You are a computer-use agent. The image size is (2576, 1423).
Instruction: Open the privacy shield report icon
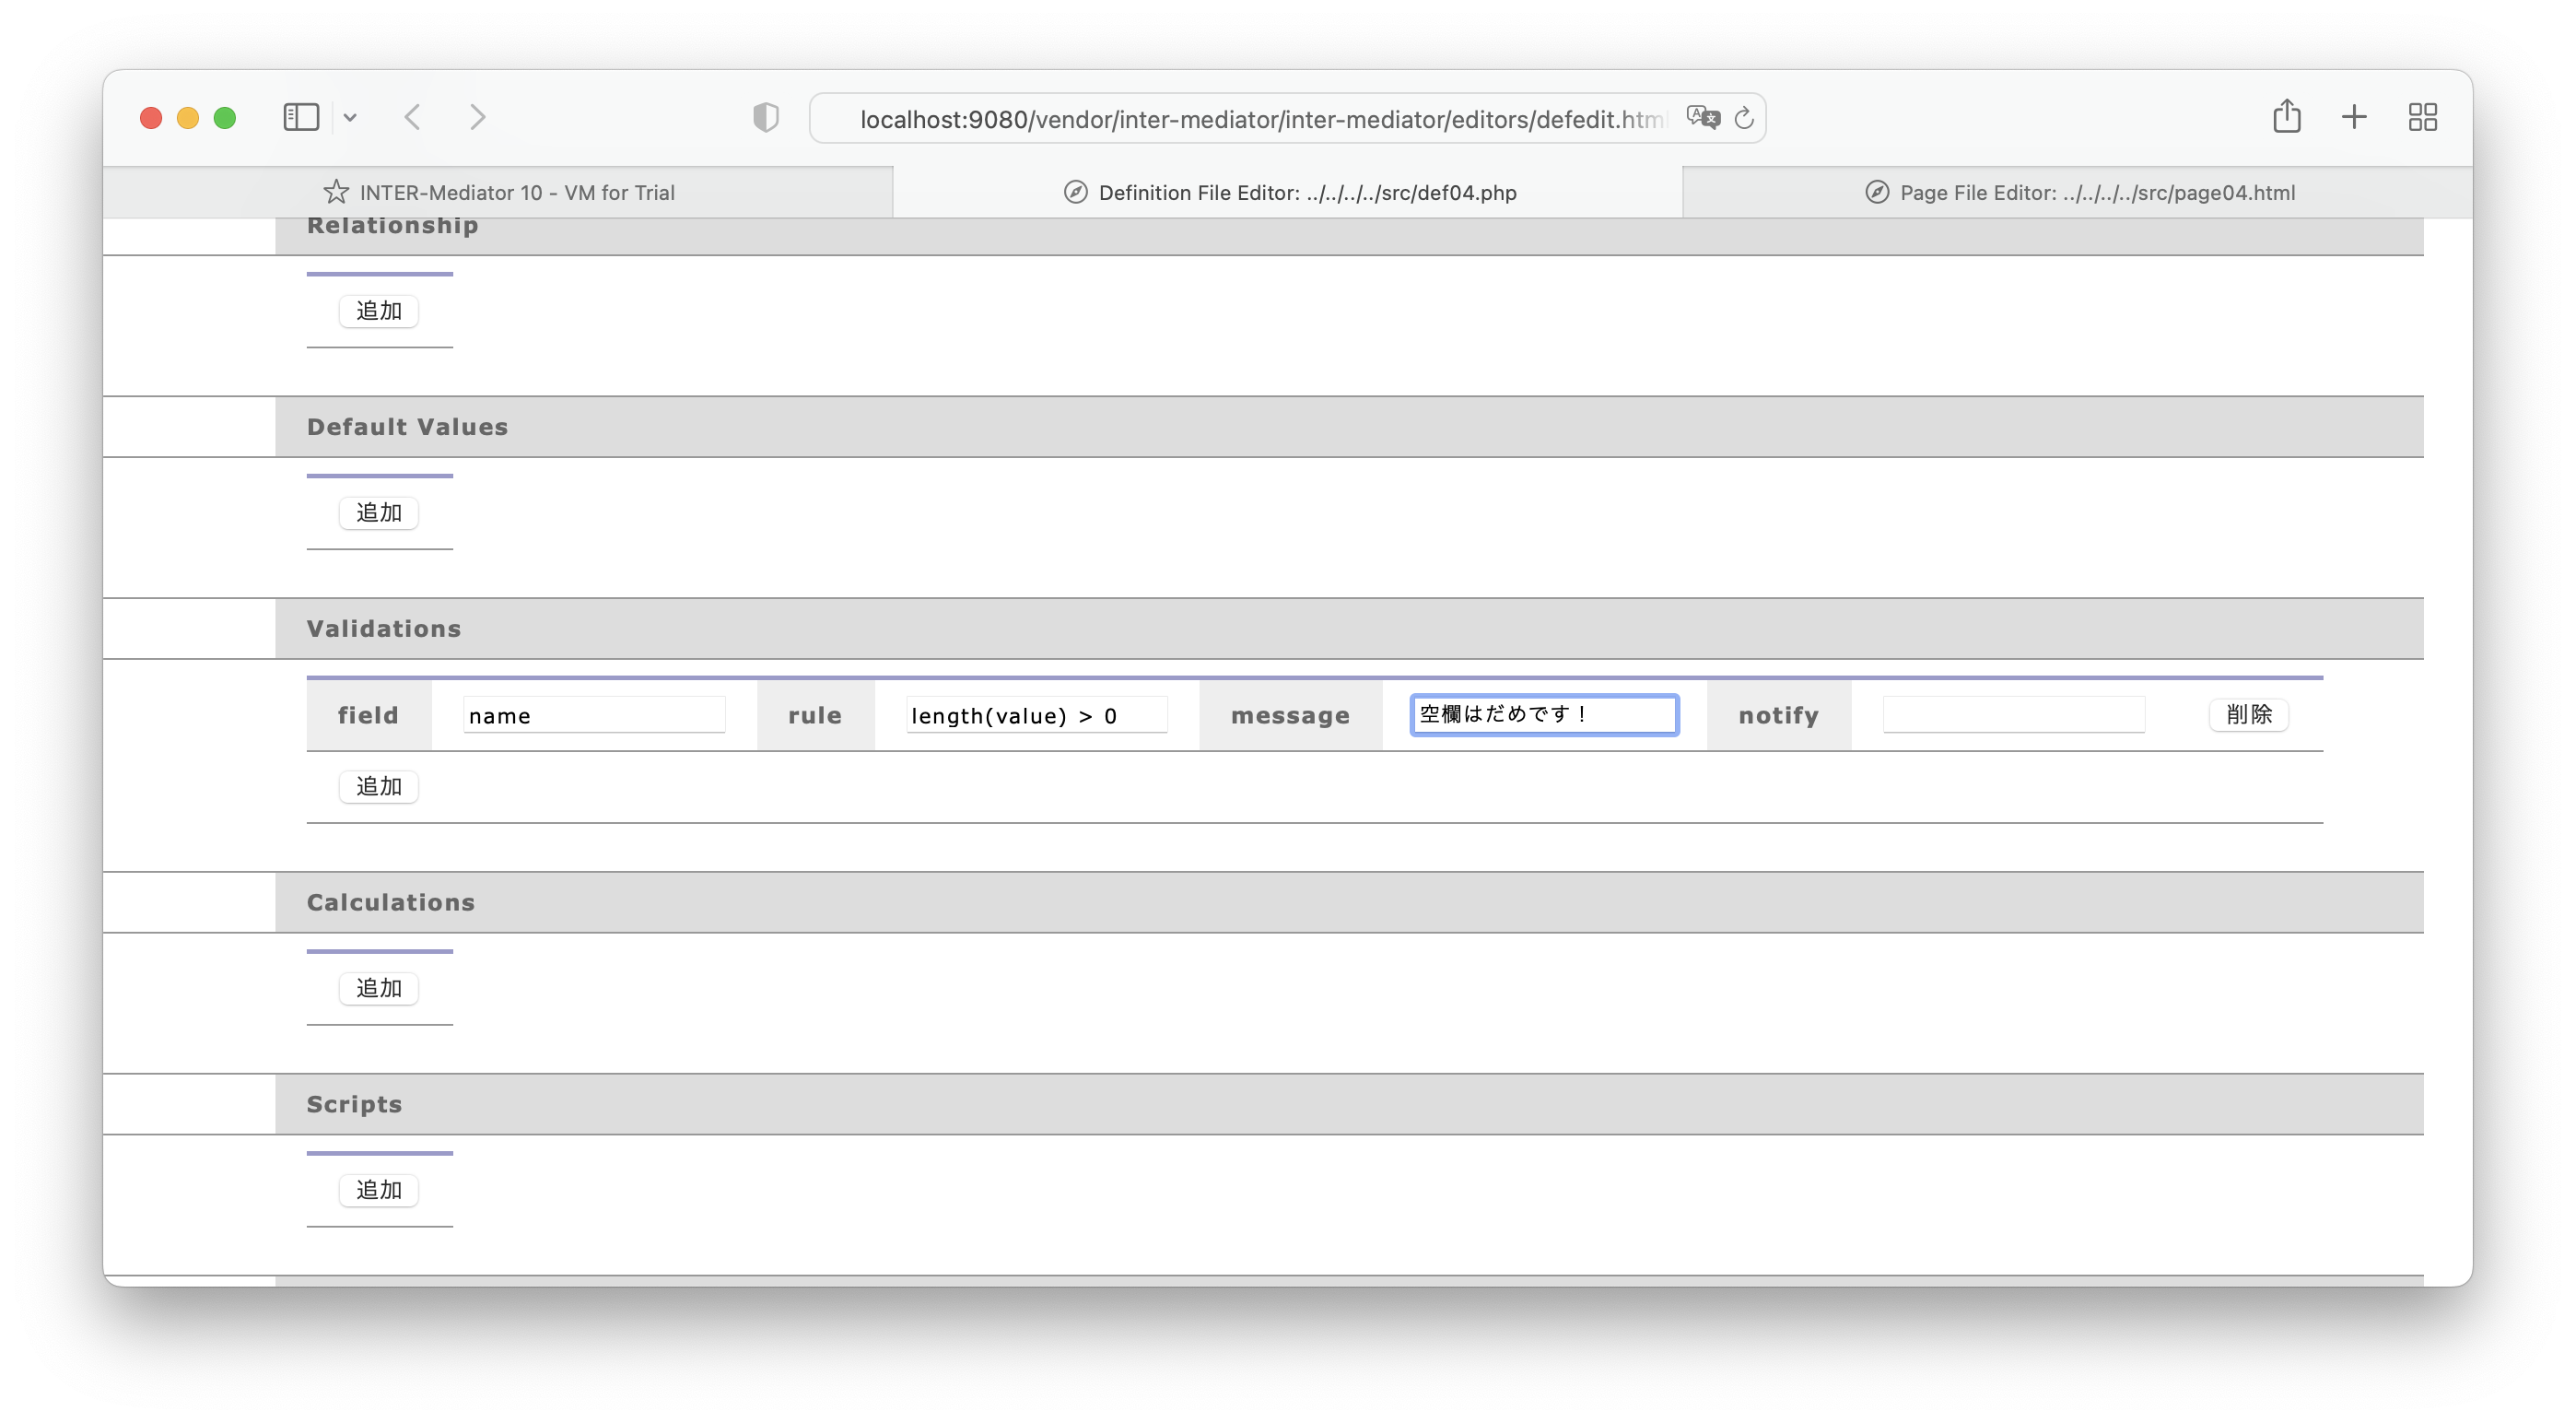pyautogui.click(x=766, y=118)
